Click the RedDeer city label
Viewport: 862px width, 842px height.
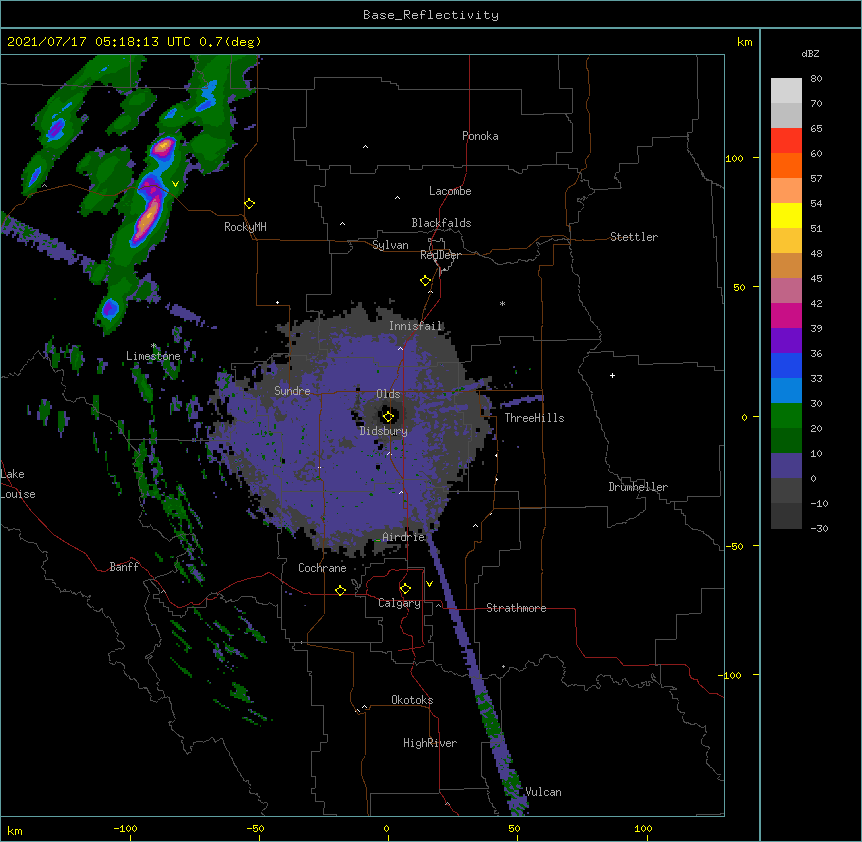click(x=440, y=255)
